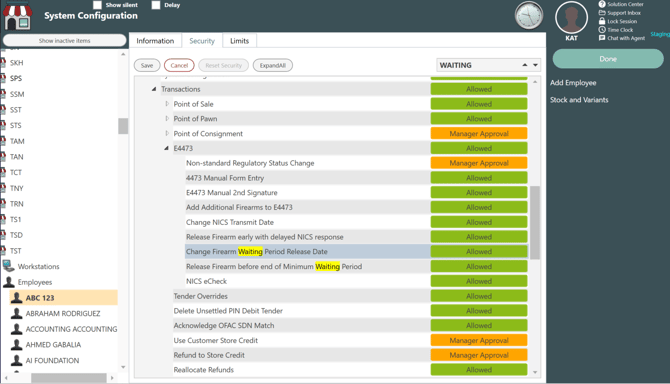Change NICS eCheck Allowed permission
Image resolution: width=670 pixels, height=384 pixels.
[x=479, y=281]
